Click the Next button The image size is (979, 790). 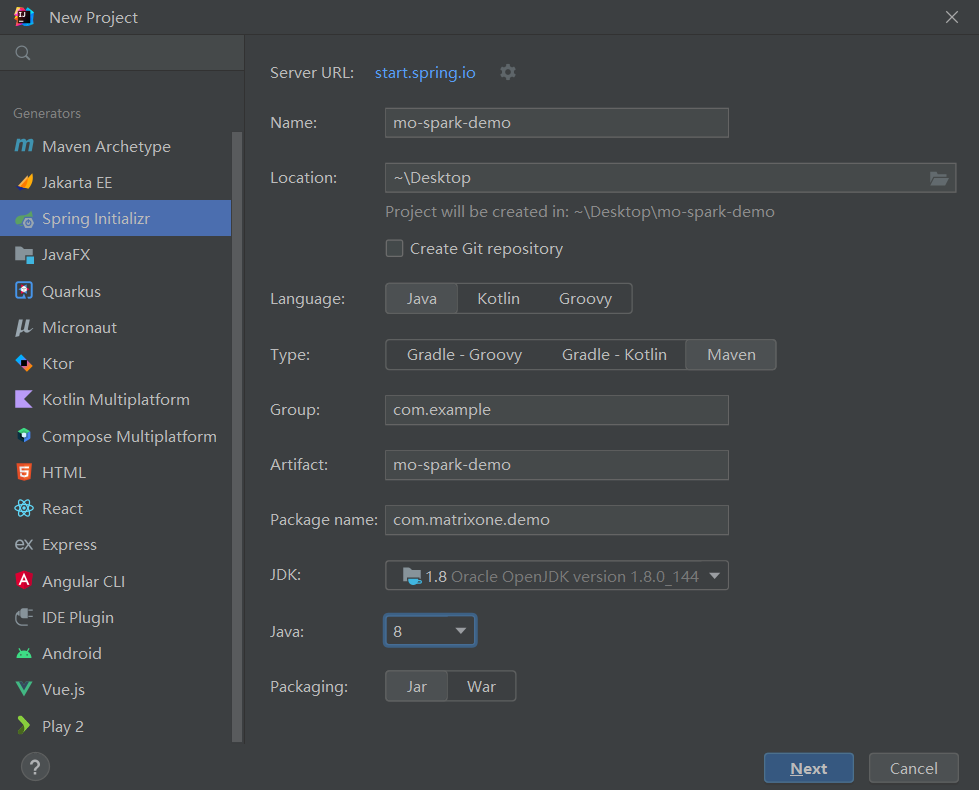coord(809,768)
